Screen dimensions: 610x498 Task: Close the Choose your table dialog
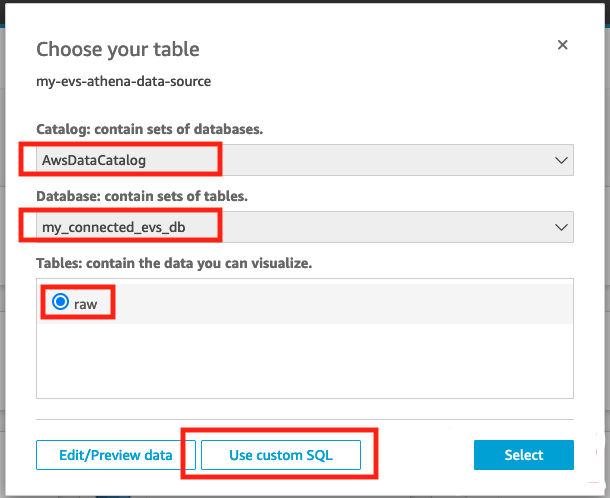click(x=562, y=45)
